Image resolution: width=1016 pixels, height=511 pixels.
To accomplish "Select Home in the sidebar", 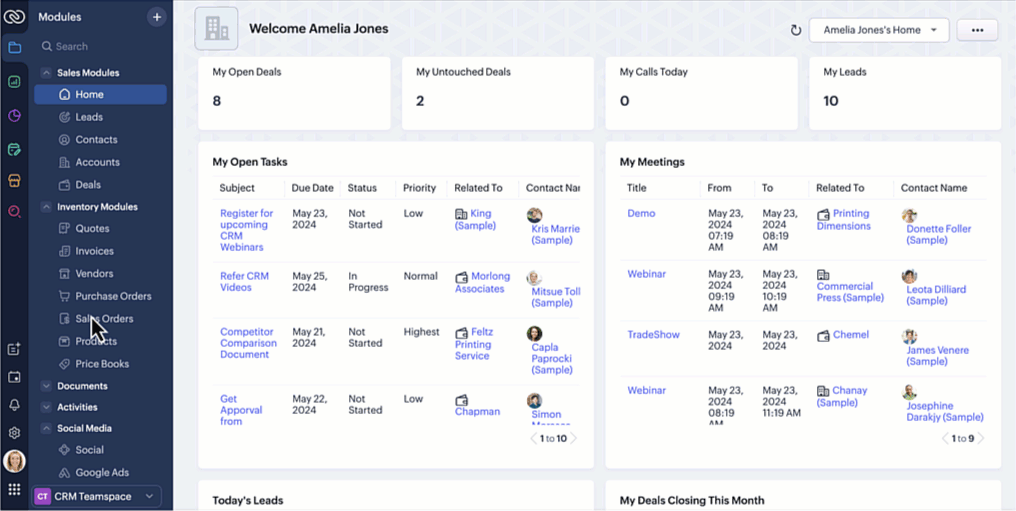I will click(100, 95).
